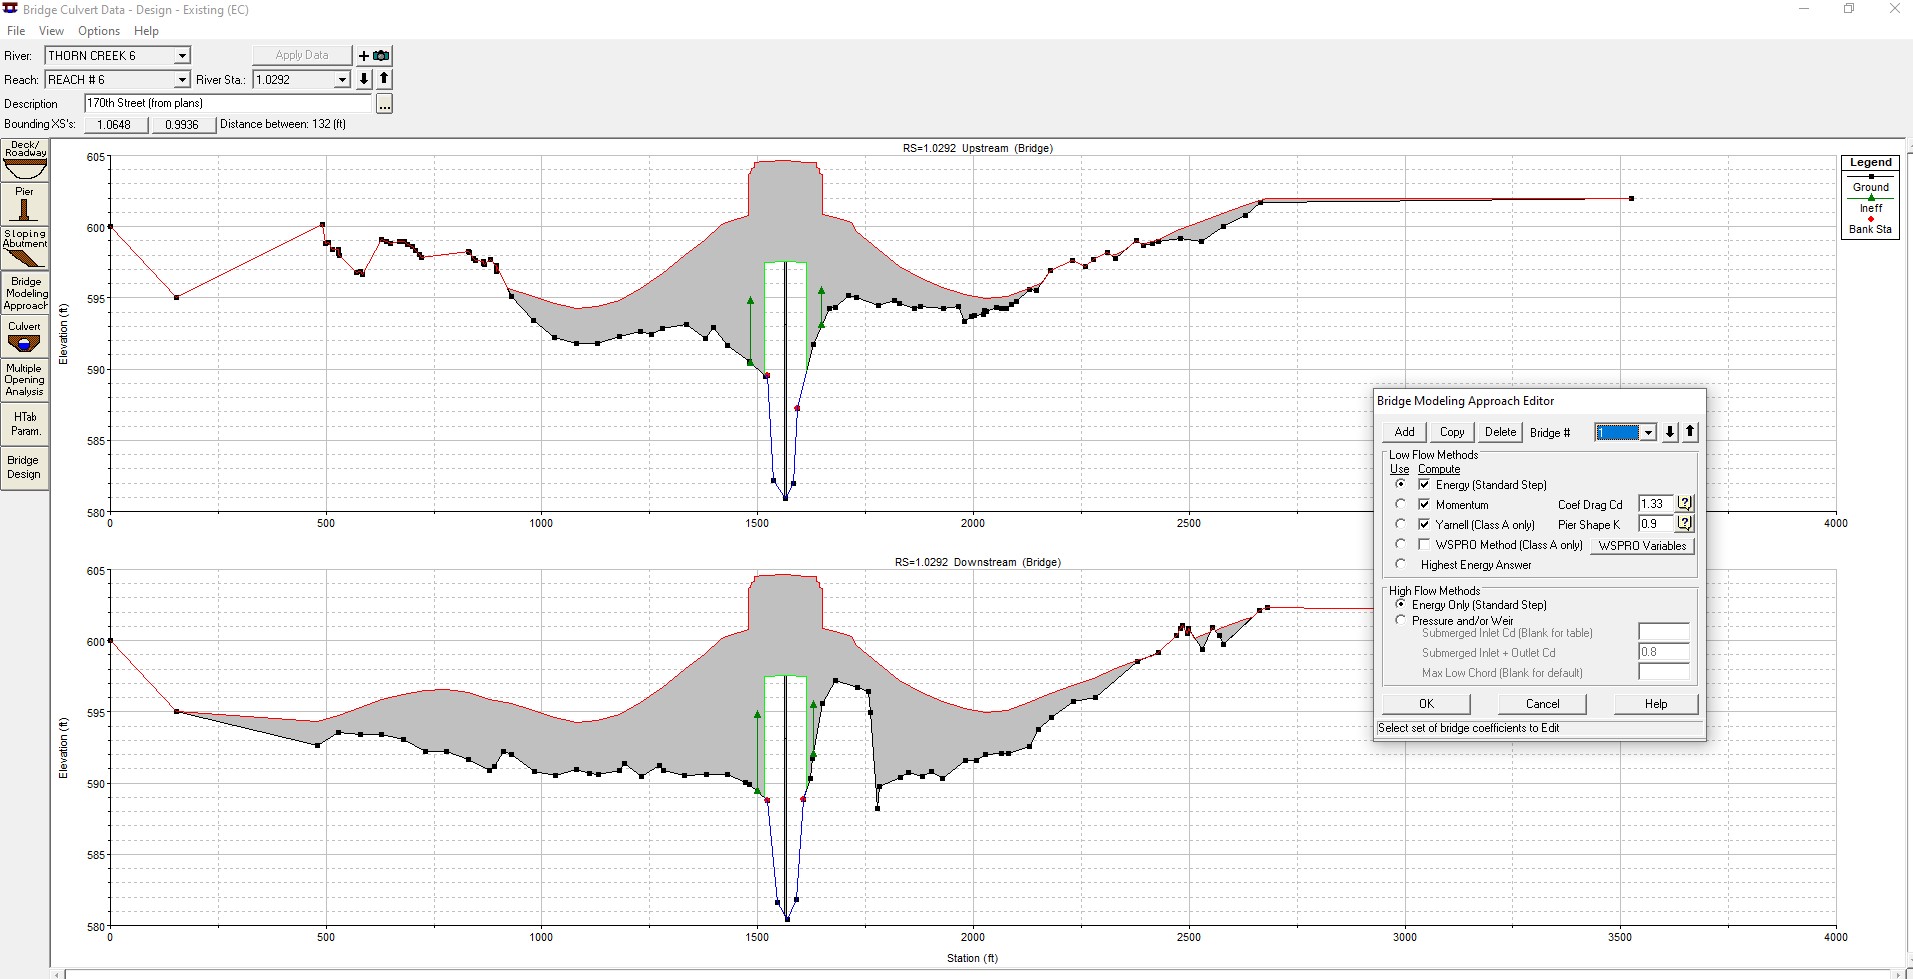Click OK in Bridge Modeling Approach Editor

pyautogui.click(x=1426, y=704)
